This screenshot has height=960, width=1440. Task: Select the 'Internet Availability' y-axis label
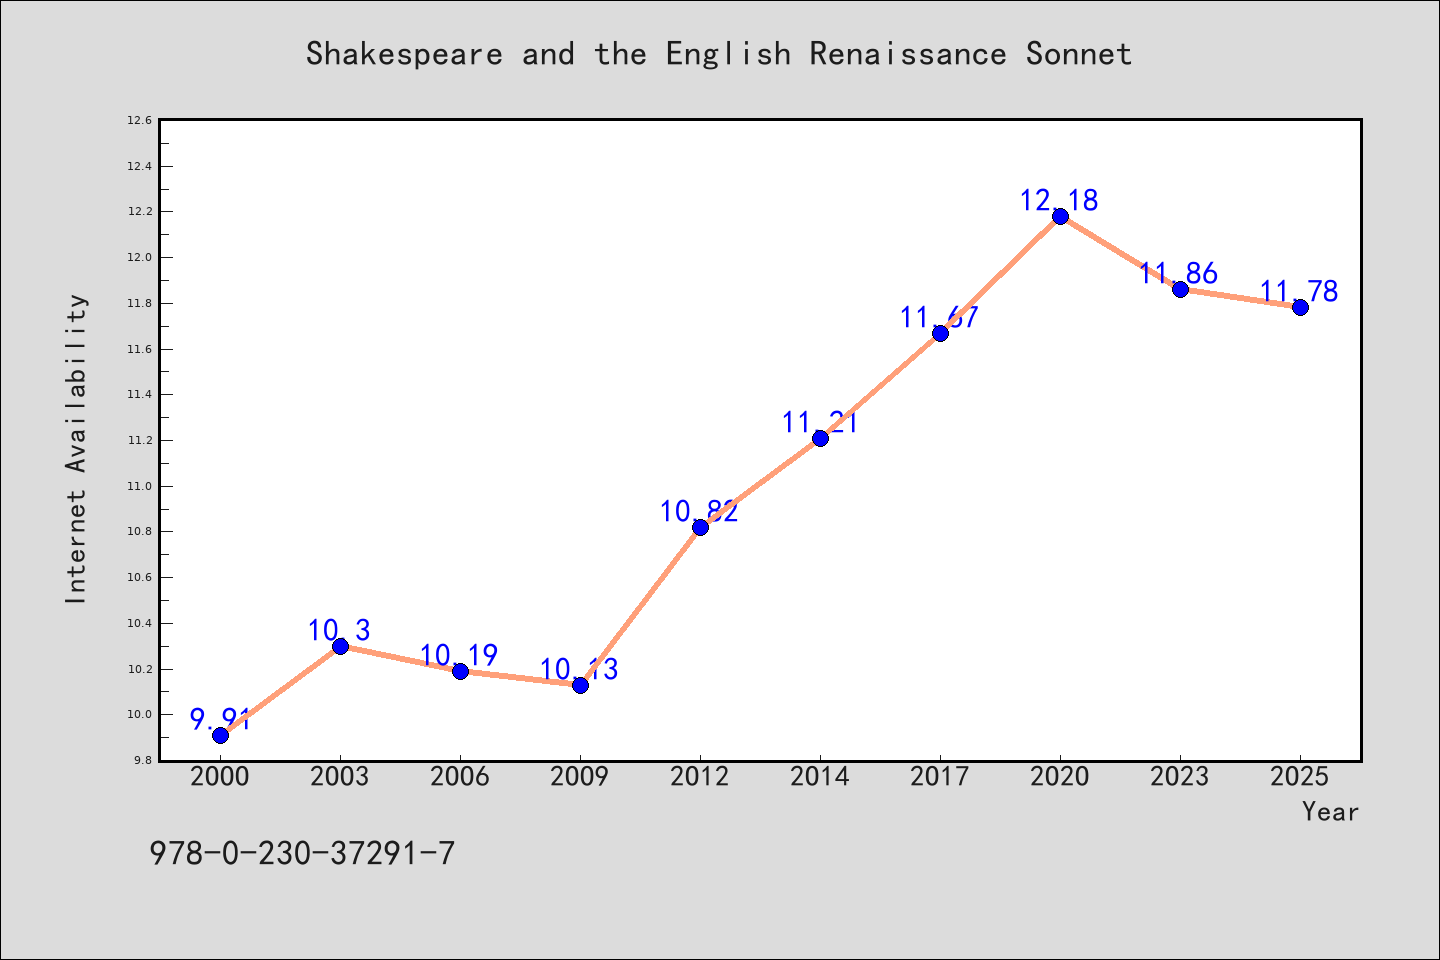(76, 448)
